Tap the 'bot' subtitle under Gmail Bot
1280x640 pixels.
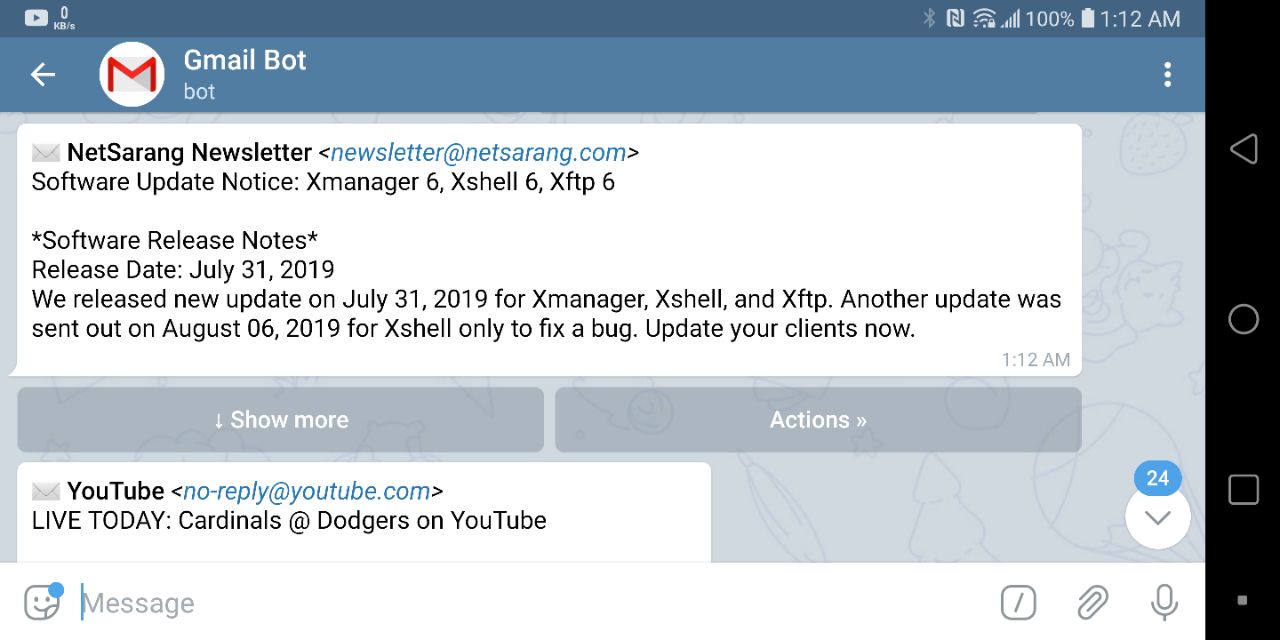[199, 91]
